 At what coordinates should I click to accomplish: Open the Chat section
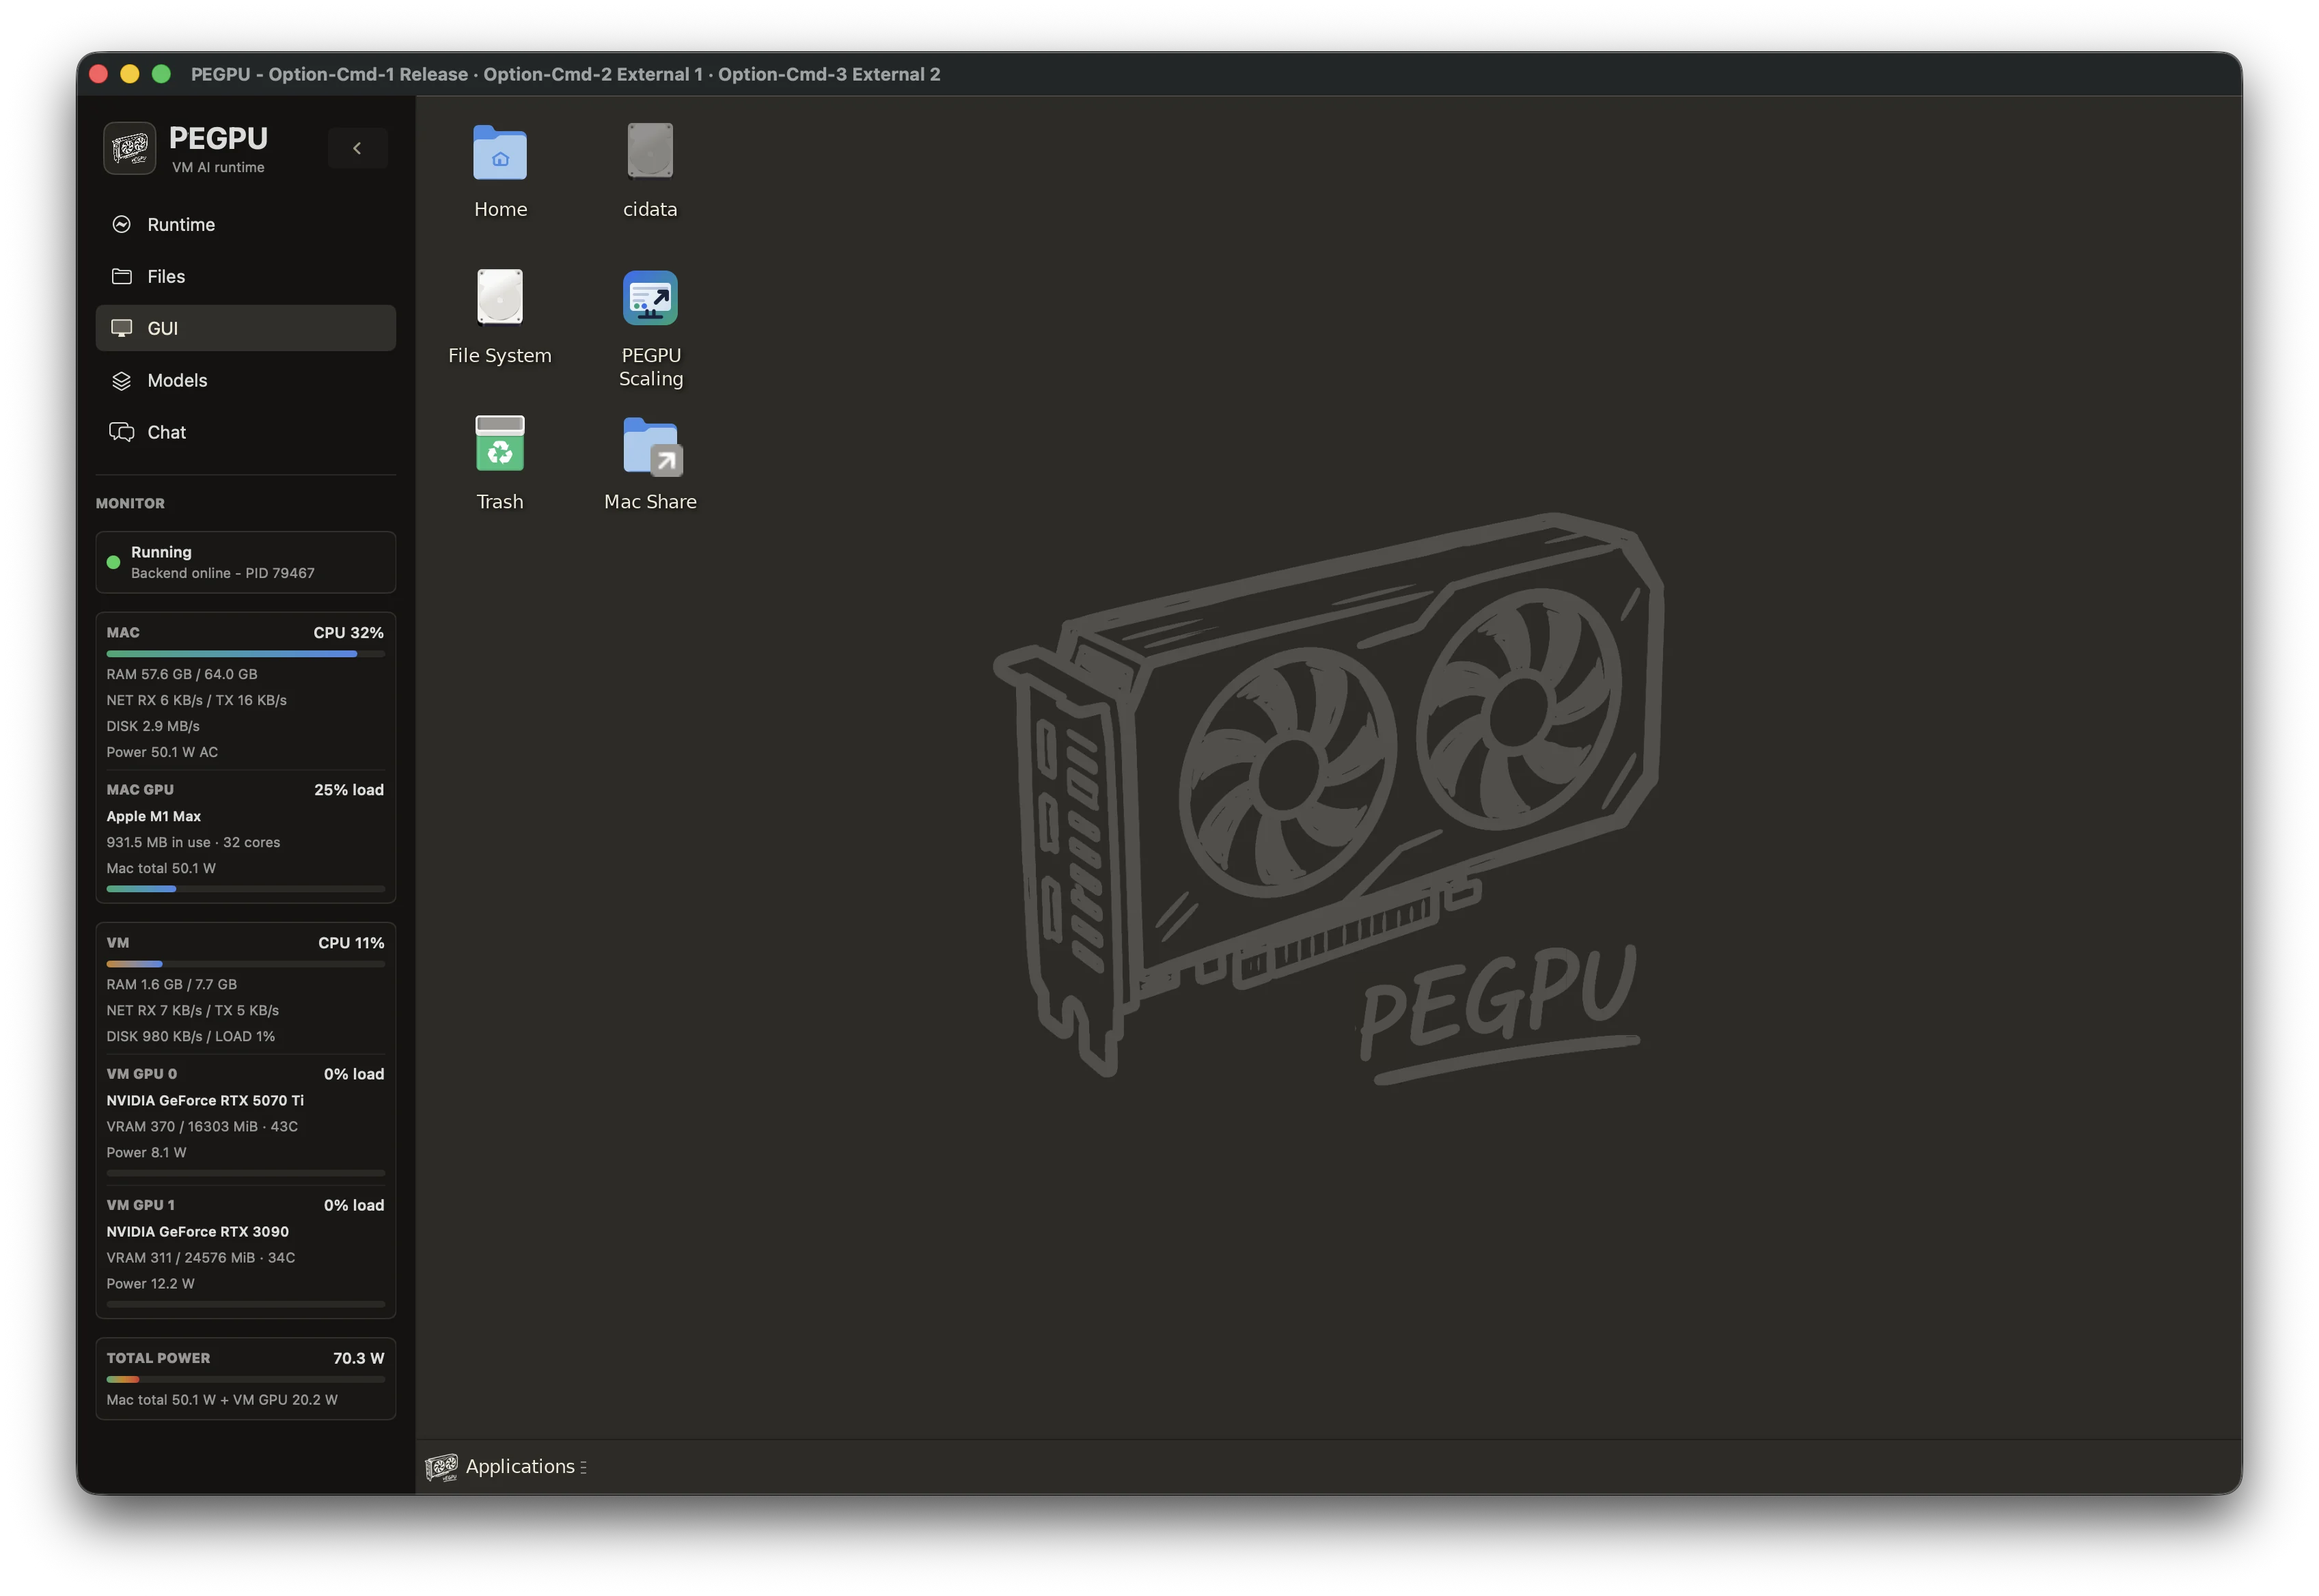(x=246, y=432)
